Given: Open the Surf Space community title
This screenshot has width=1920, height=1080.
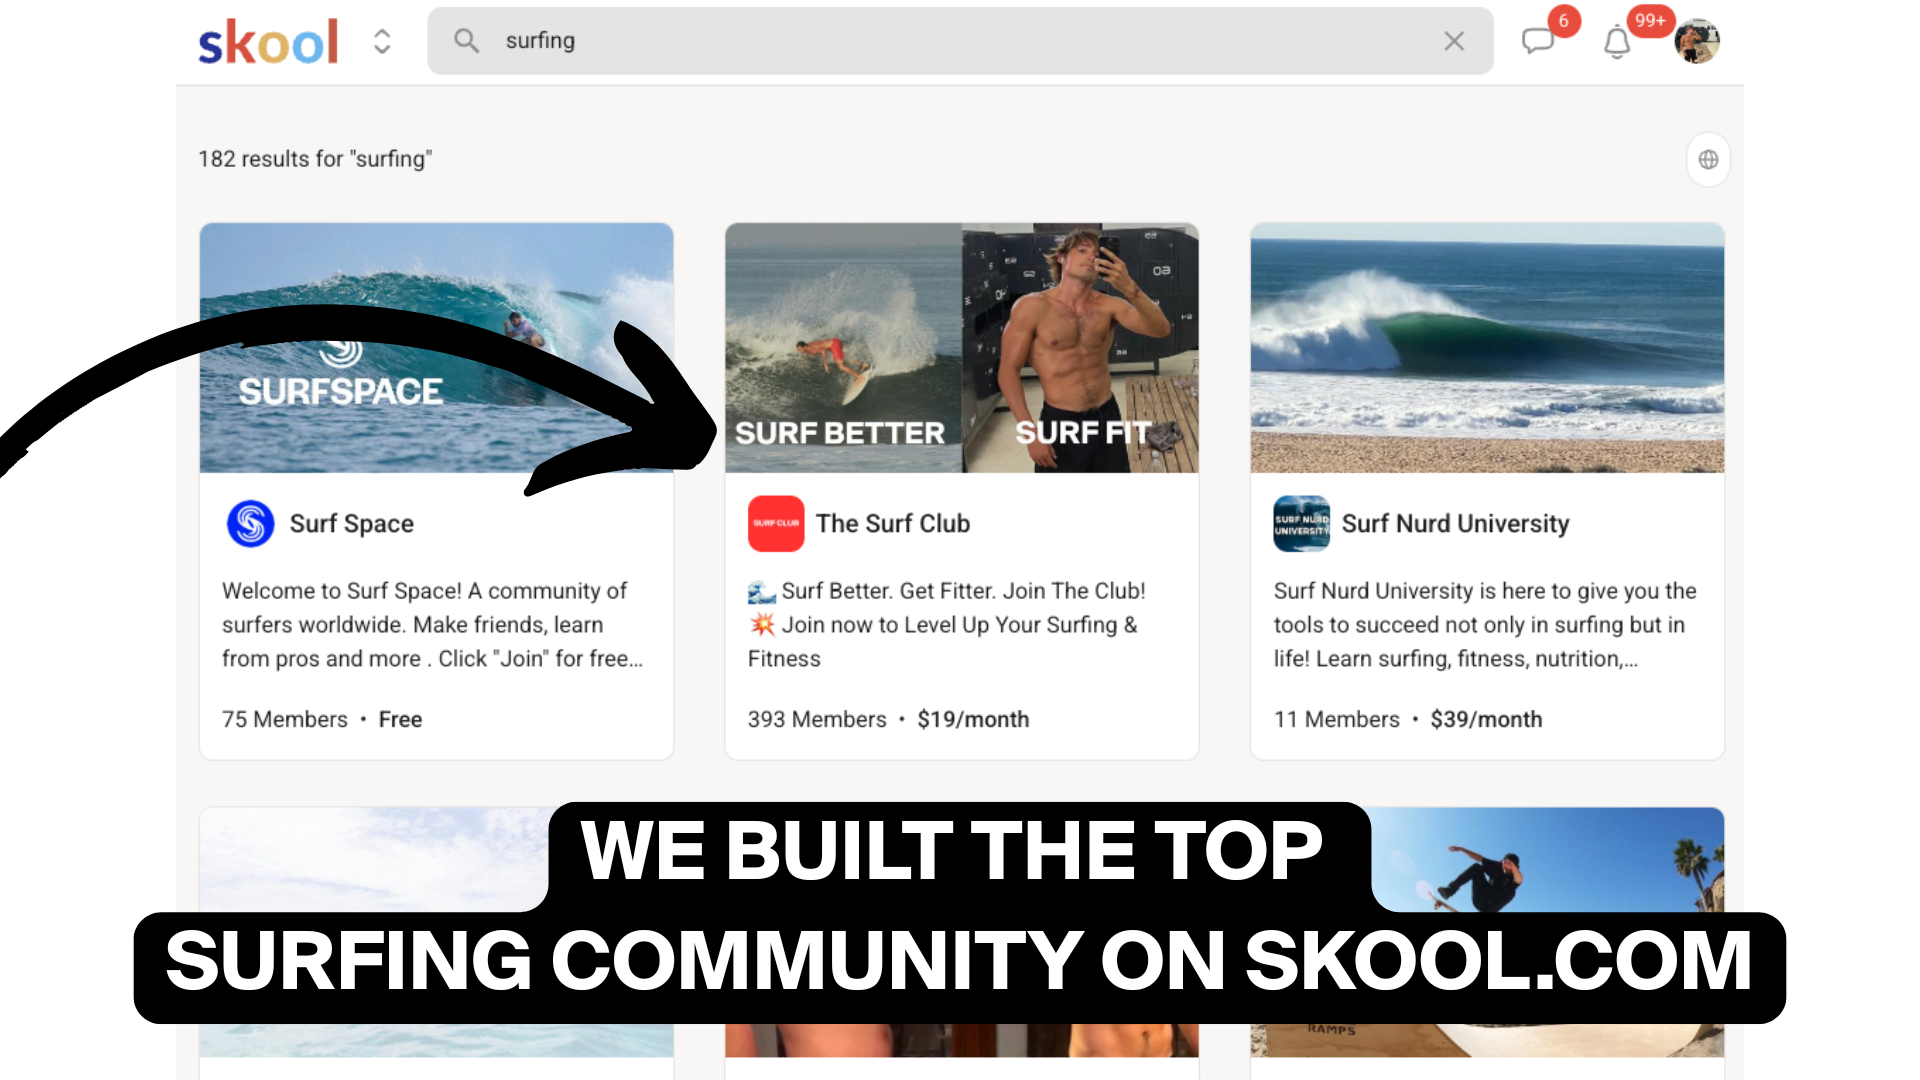Looking at the screenshot, I should (x=352, y=524).
